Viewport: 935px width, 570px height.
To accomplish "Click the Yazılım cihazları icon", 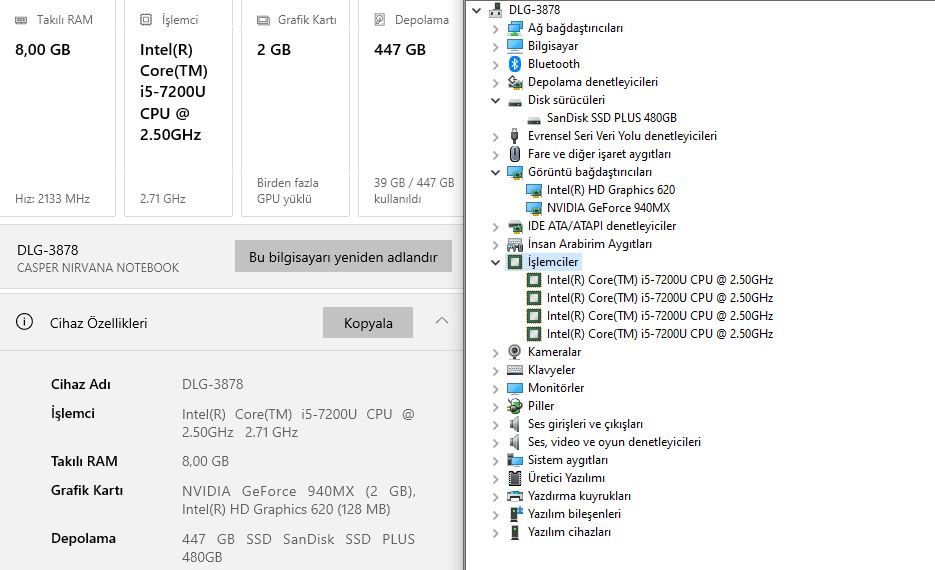I will coord(515,532).
